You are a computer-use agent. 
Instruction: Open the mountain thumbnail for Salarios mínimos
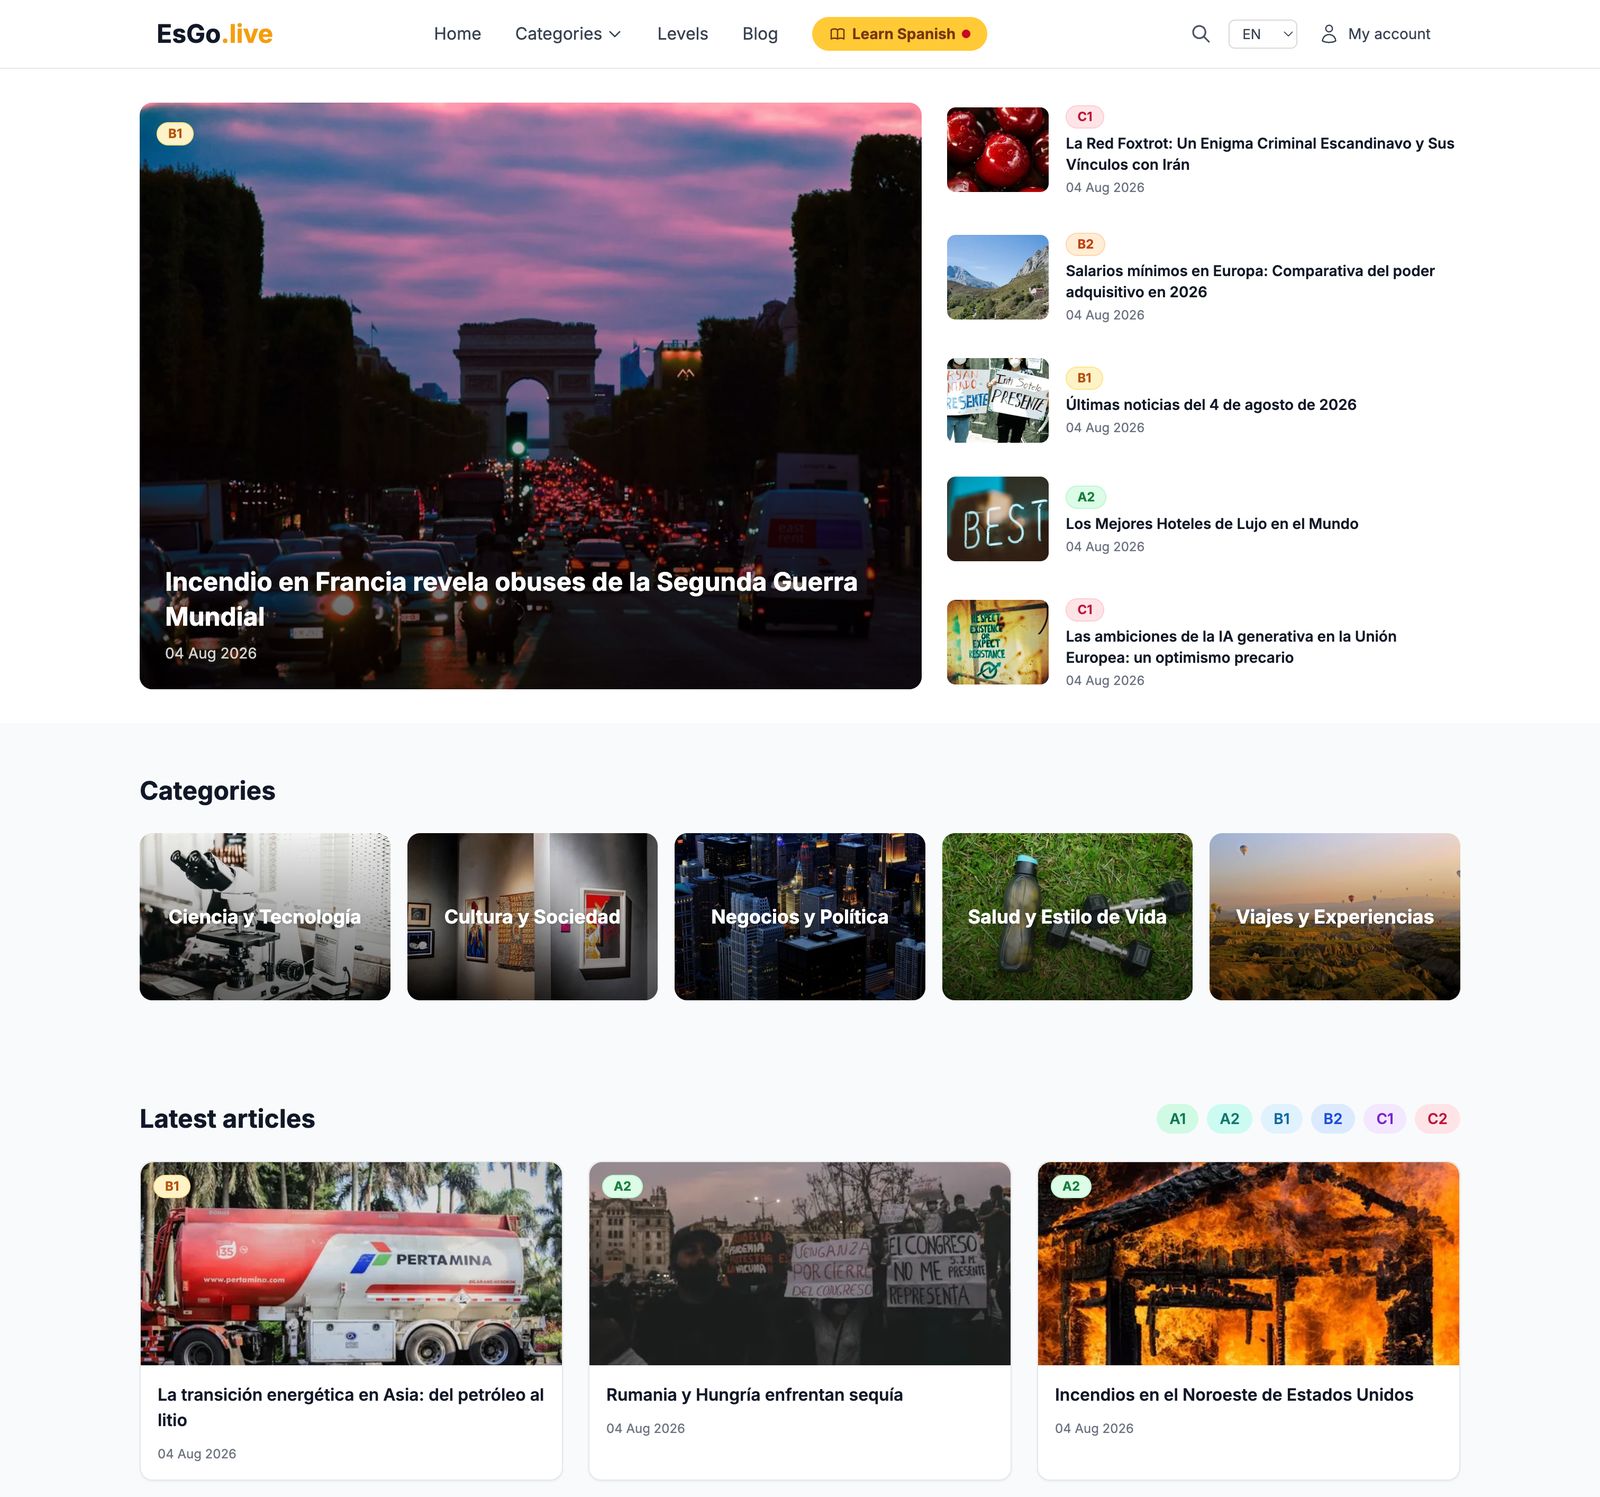997,277
